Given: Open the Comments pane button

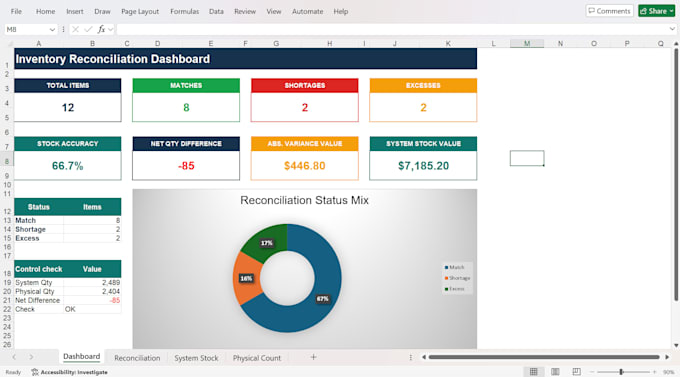Looking at the screenshot, I should 609,11.
